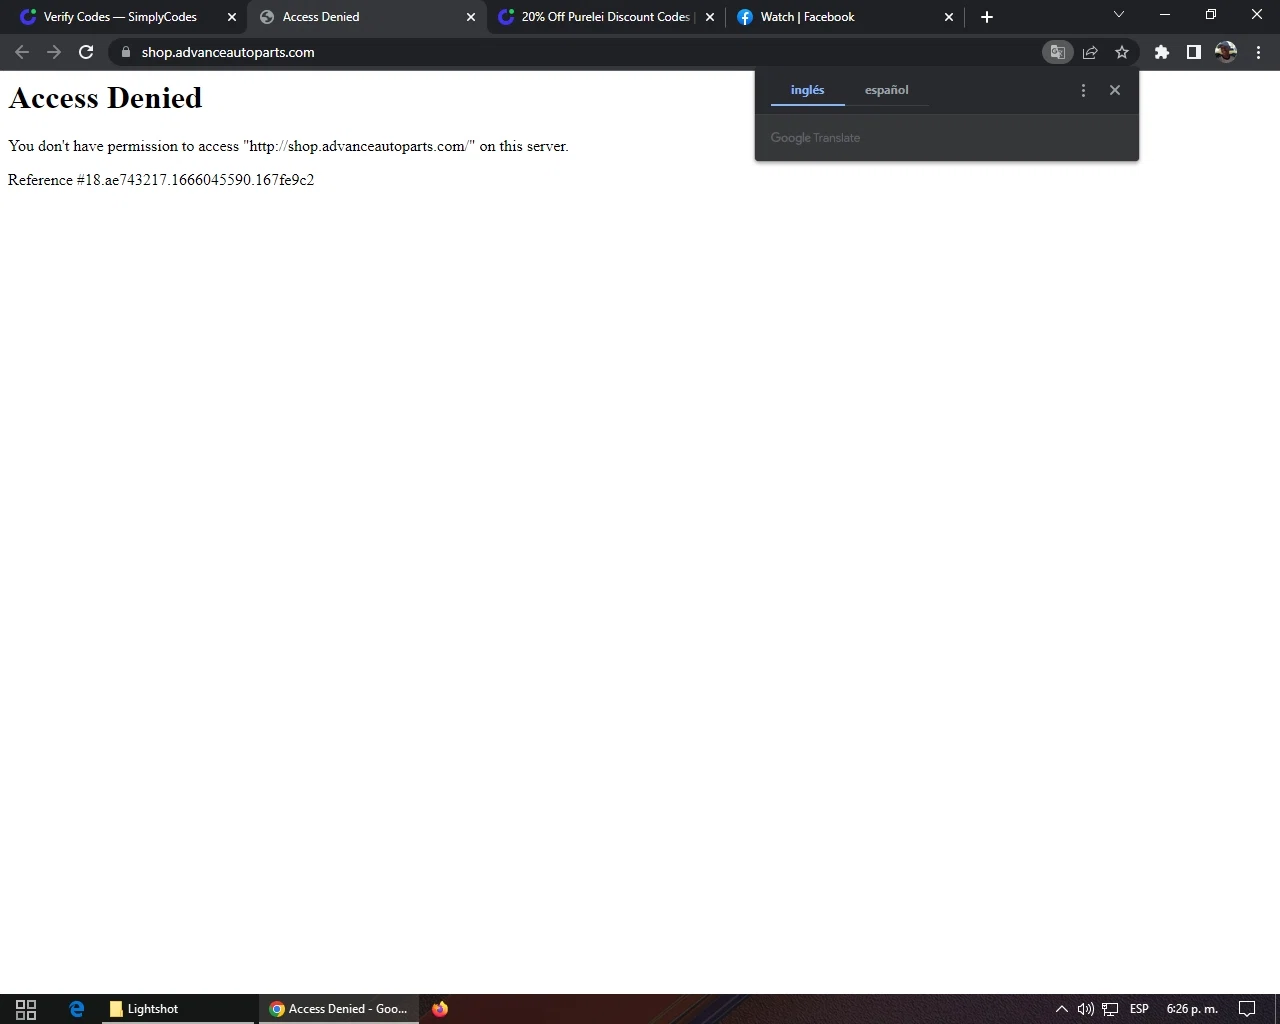The image size is (1280, 1024).
Task: Toggle the browser side panel icon
Action: click(x=1194, y=52)
